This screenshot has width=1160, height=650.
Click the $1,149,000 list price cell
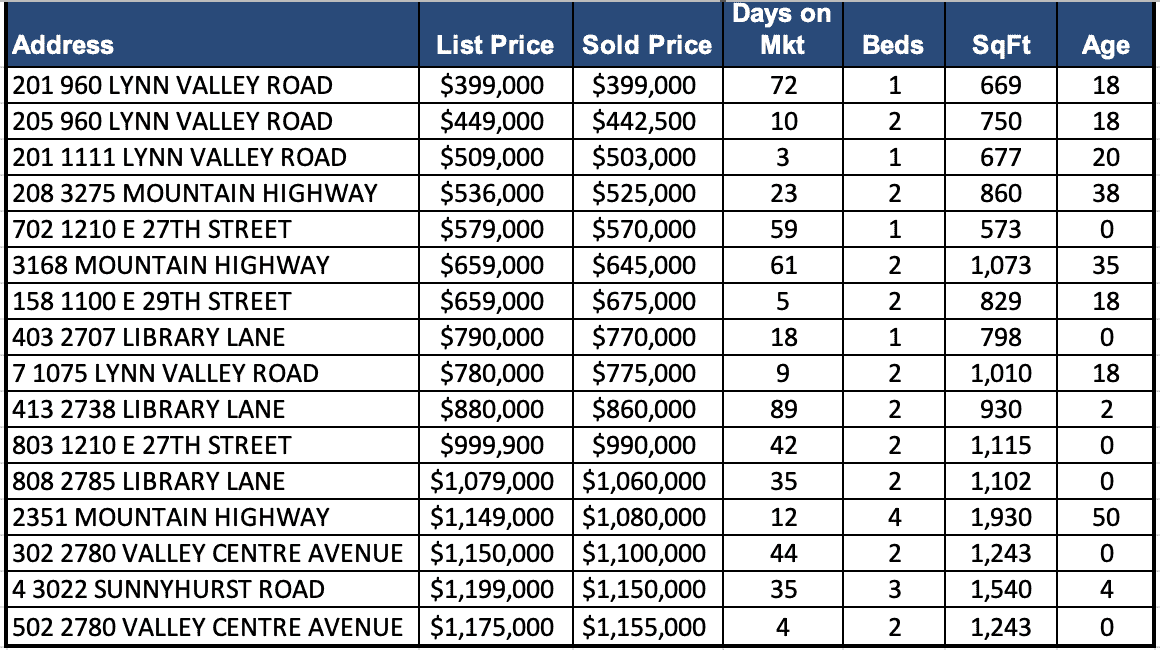pyautogui.click(x=492, y=517)
